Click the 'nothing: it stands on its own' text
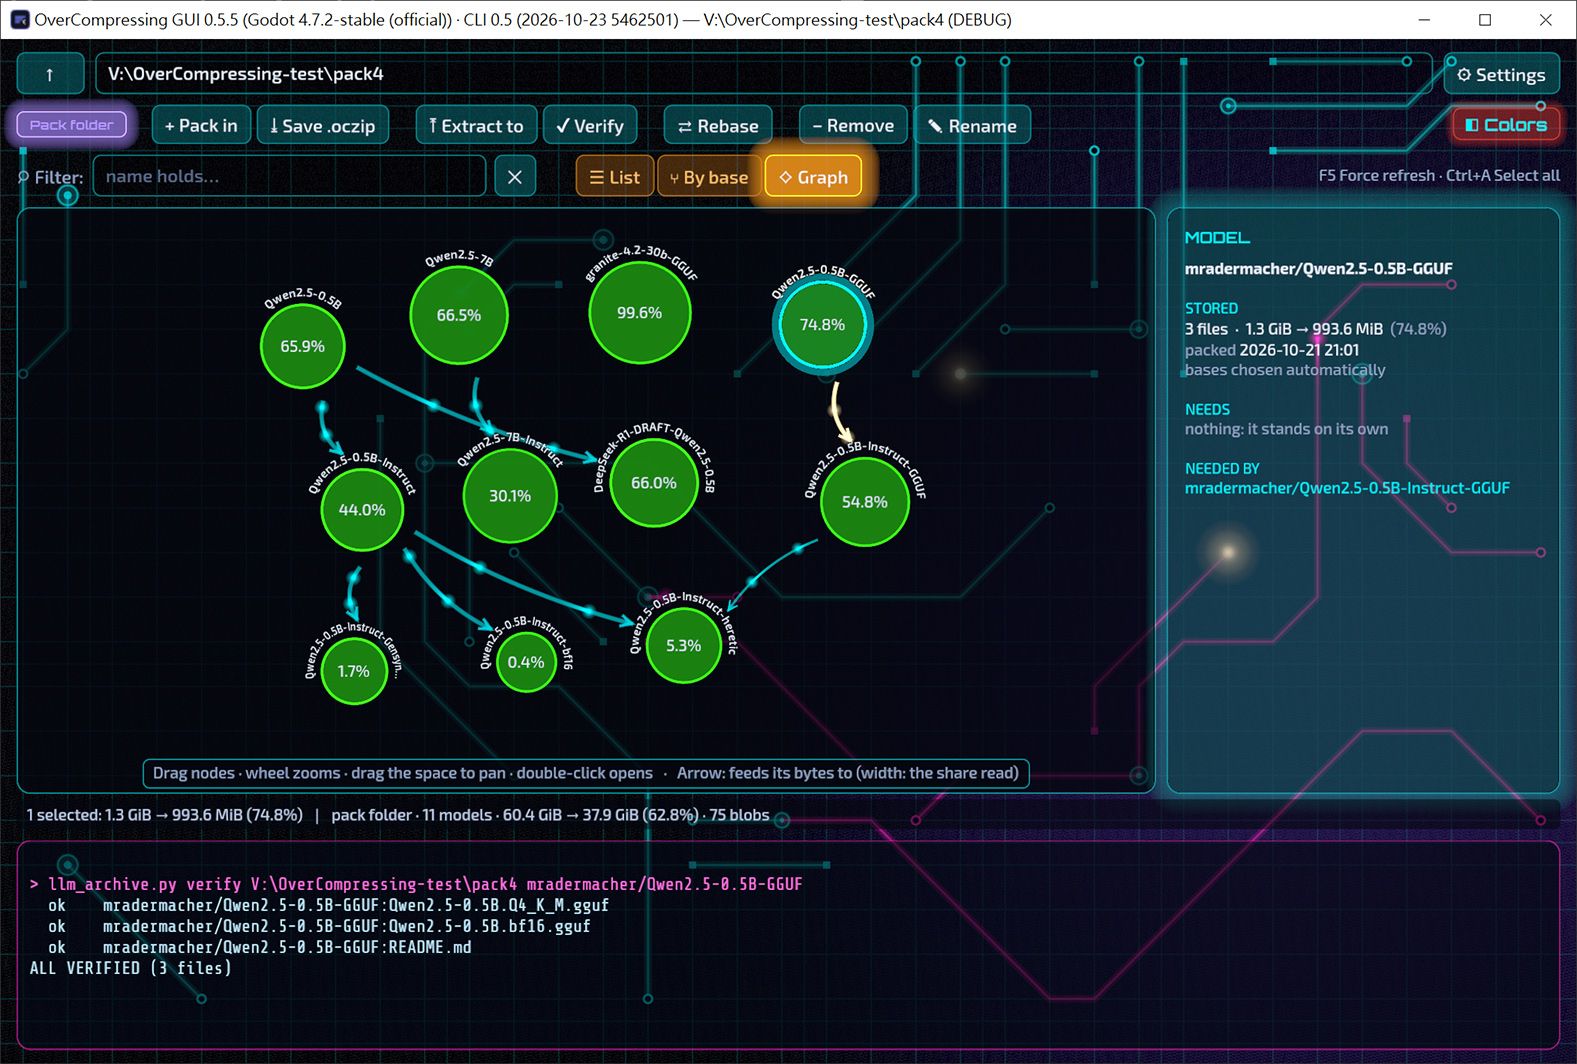The image size is (1577, 1064). point(1286,429)
